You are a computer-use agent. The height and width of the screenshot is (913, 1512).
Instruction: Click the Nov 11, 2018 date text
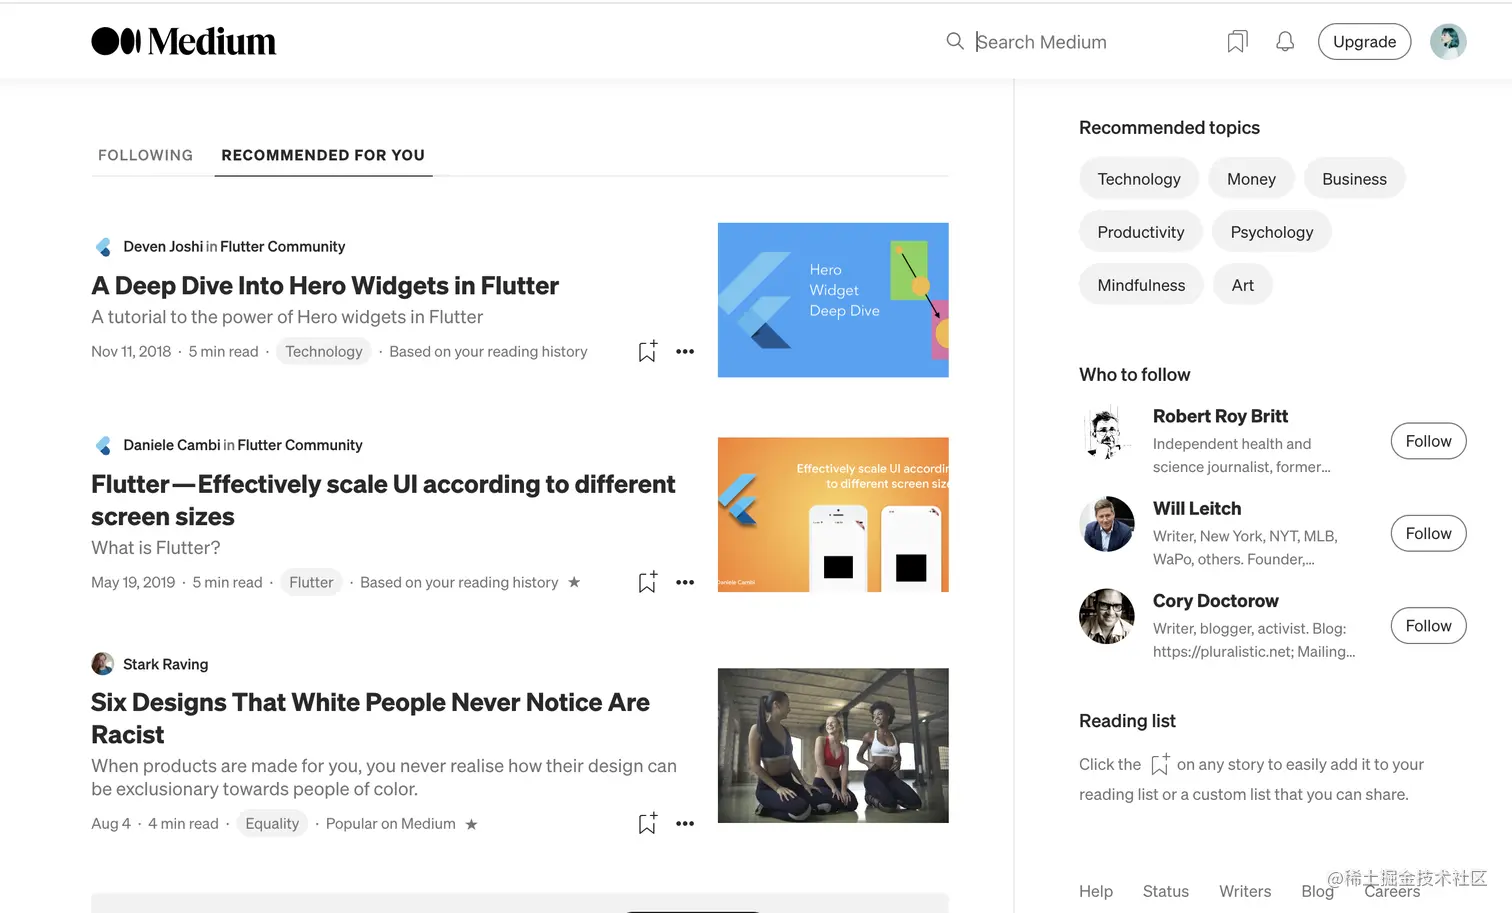click(x=131, y=351)
